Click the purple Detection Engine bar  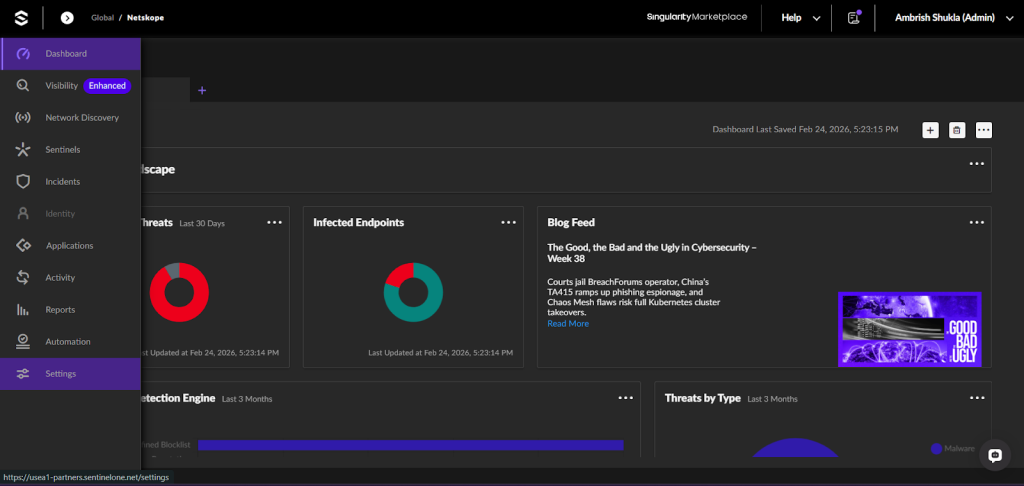[x=411, y=445]
